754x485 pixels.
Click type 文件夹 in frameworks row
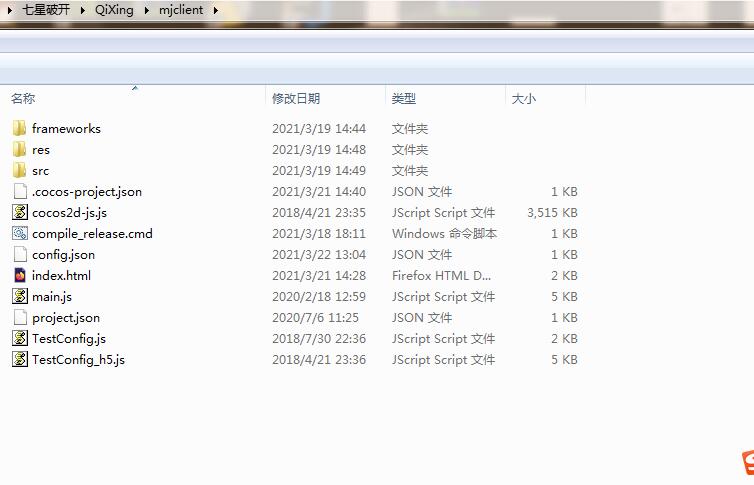410,128
